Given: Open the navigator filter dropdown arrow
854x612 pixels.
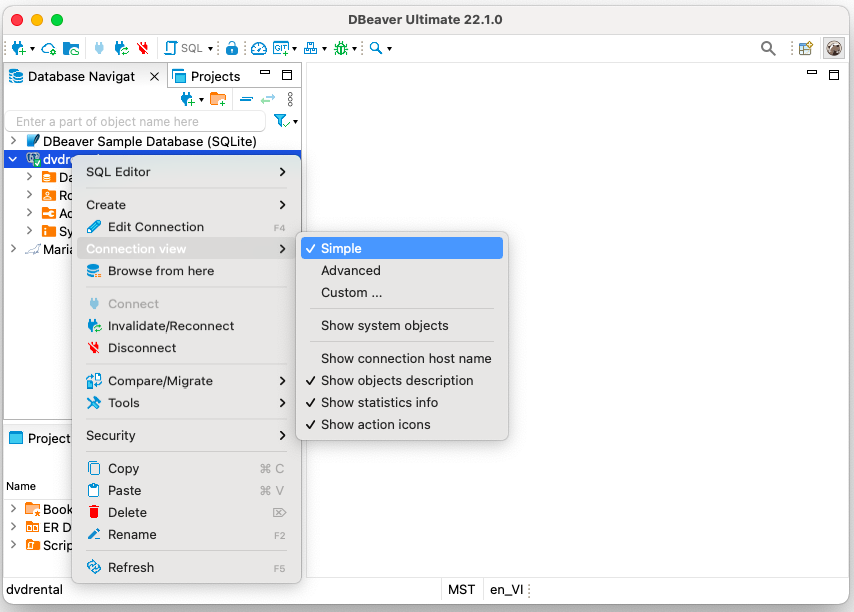Looking at the screenshot, I should 295,122.
